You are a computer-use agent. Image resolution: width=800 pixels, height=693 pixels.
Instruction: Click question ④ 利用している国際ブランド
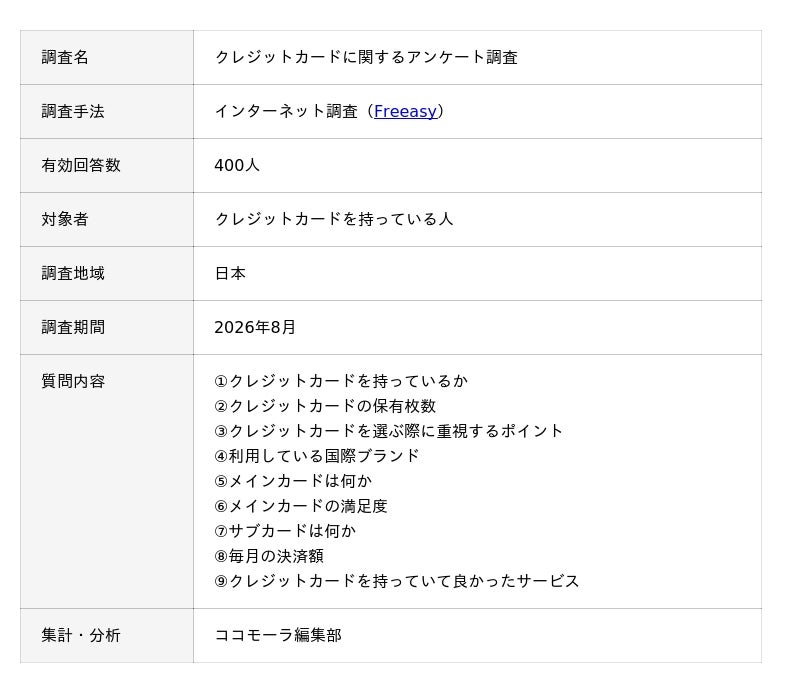pyautogui.click(x=317, y=456)
